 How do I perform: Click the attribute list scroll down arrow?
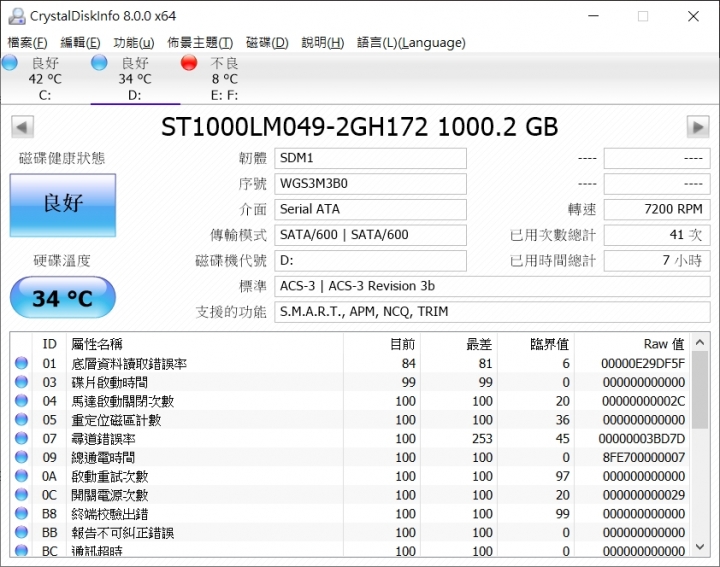tap(700, 546)
